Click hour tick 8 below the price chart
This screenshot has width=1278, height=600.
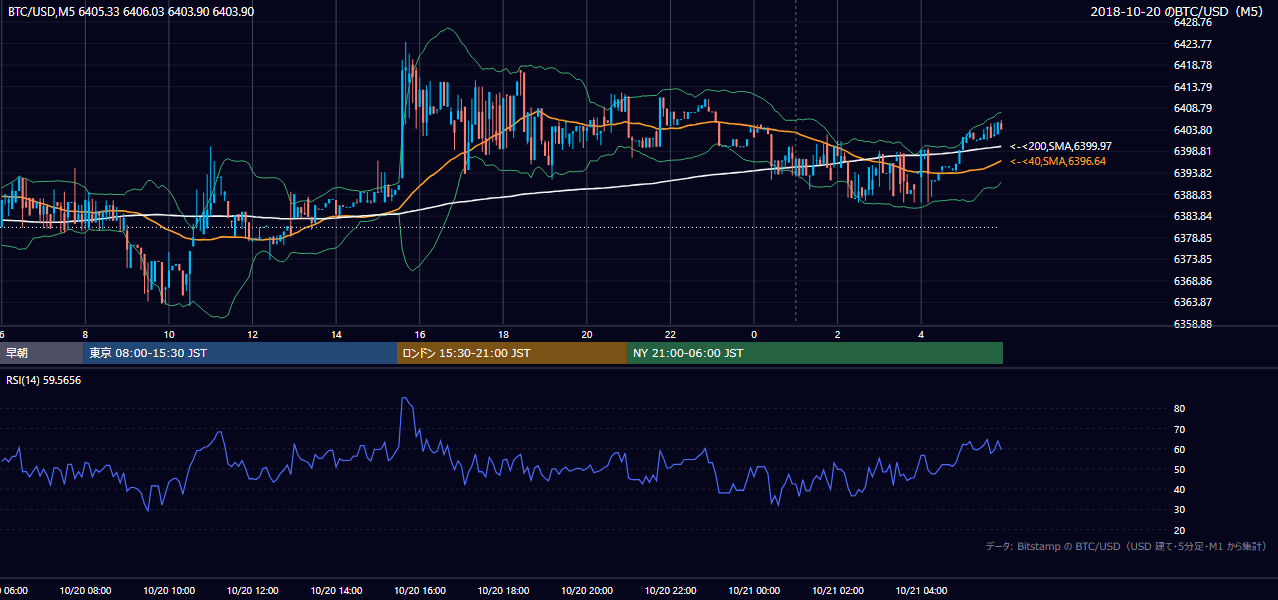point(85,335)
